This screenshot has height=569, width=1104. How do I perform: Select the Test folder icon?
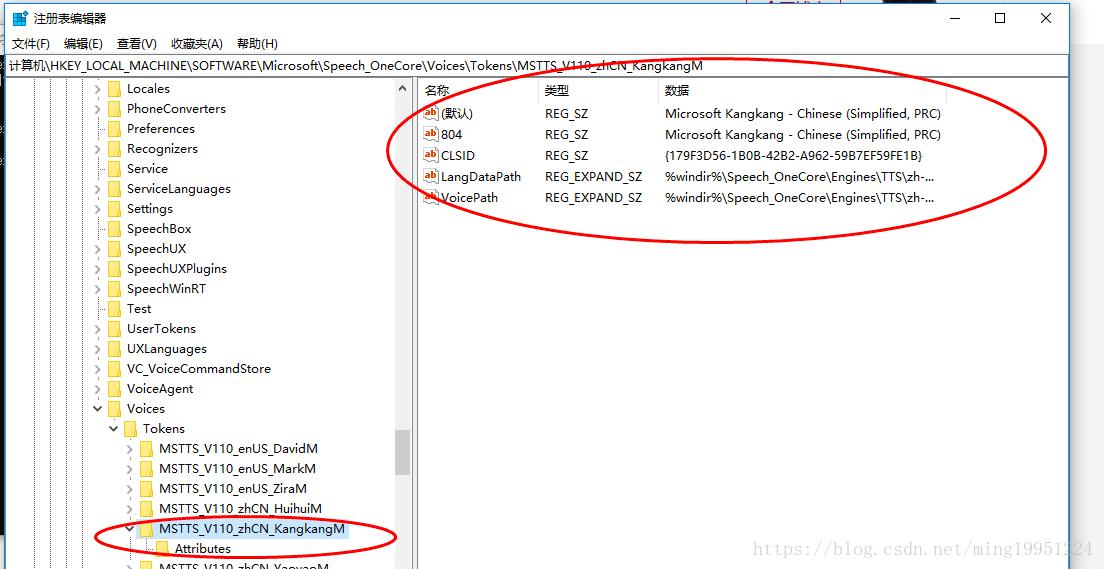[114, 308]
